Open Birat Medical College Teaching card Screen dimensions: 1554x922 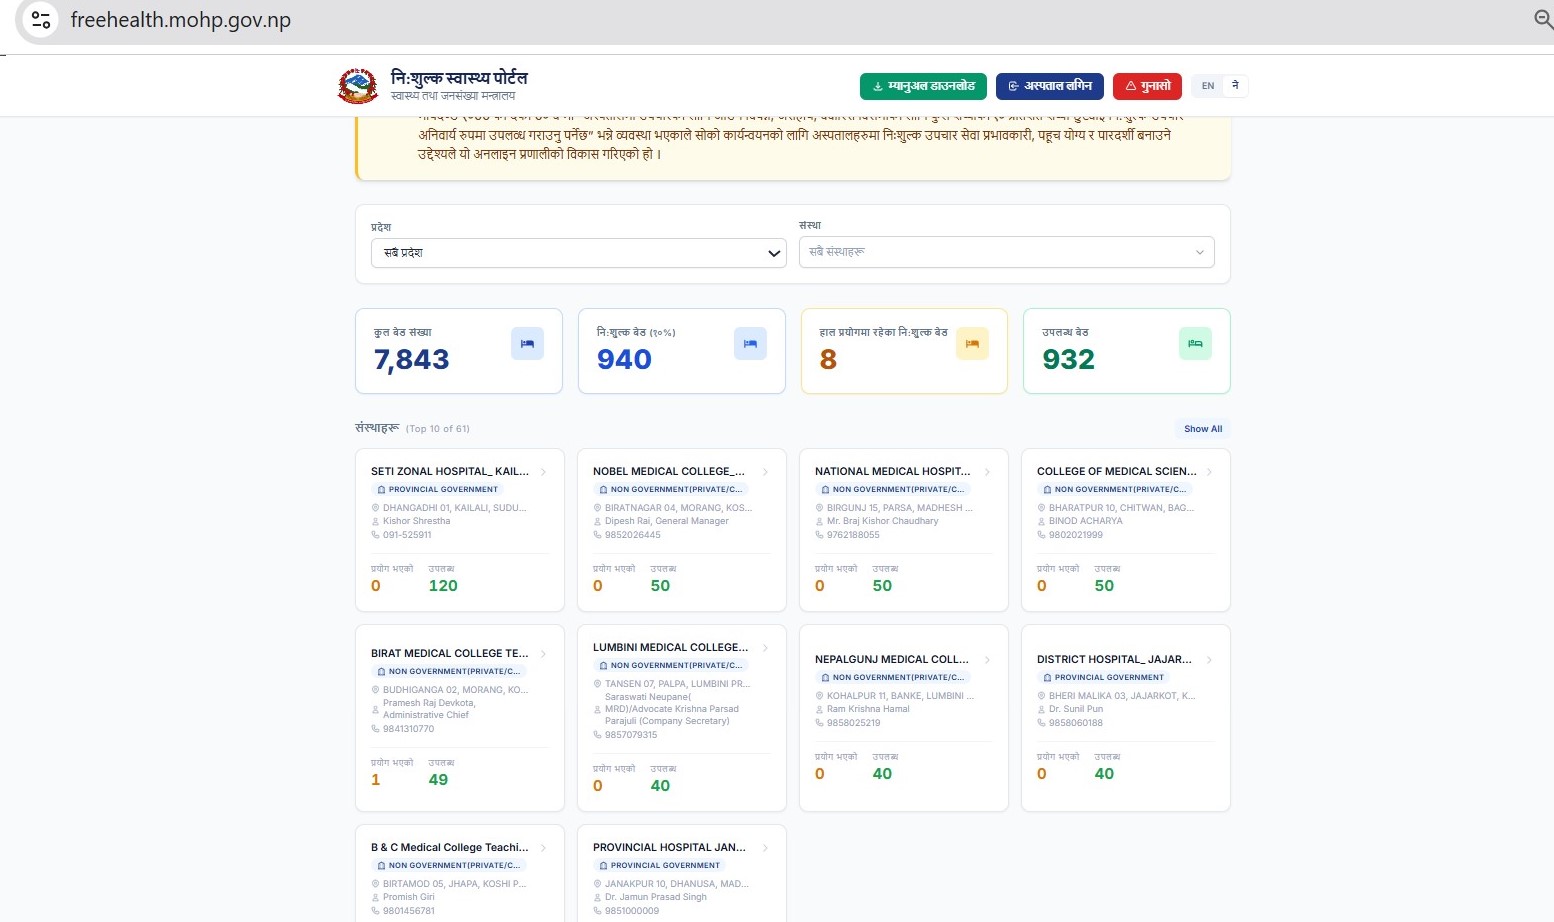pyautogui.click(x=450, y=654)
